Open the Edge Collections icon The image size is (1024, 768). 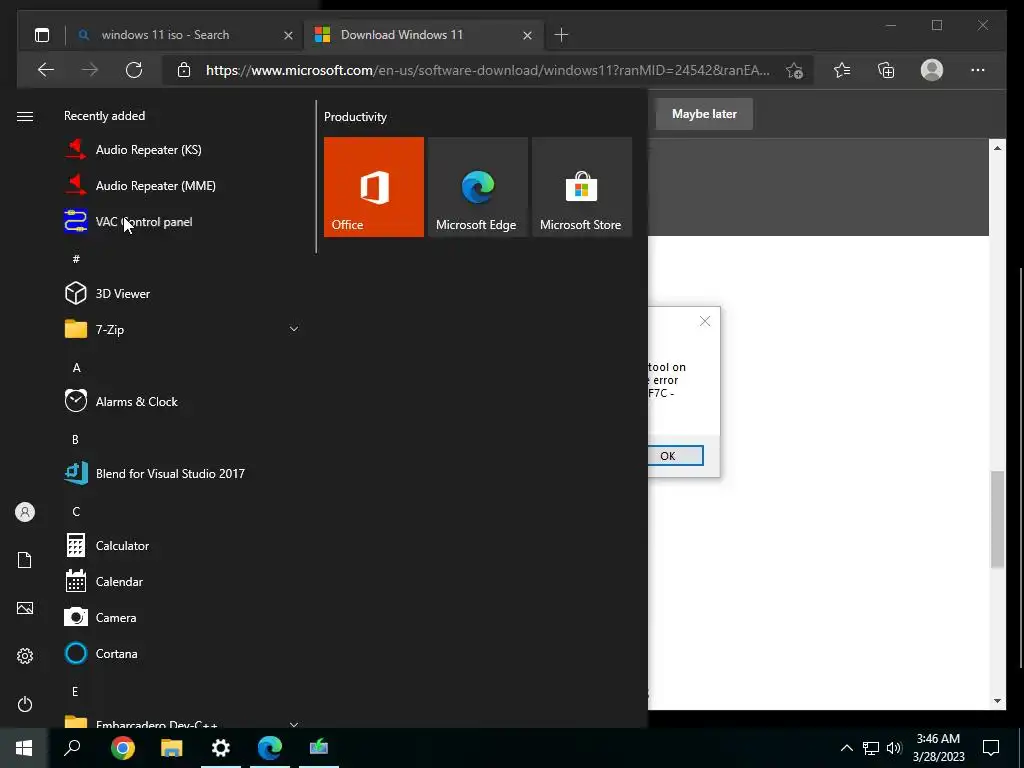[886, 70]
